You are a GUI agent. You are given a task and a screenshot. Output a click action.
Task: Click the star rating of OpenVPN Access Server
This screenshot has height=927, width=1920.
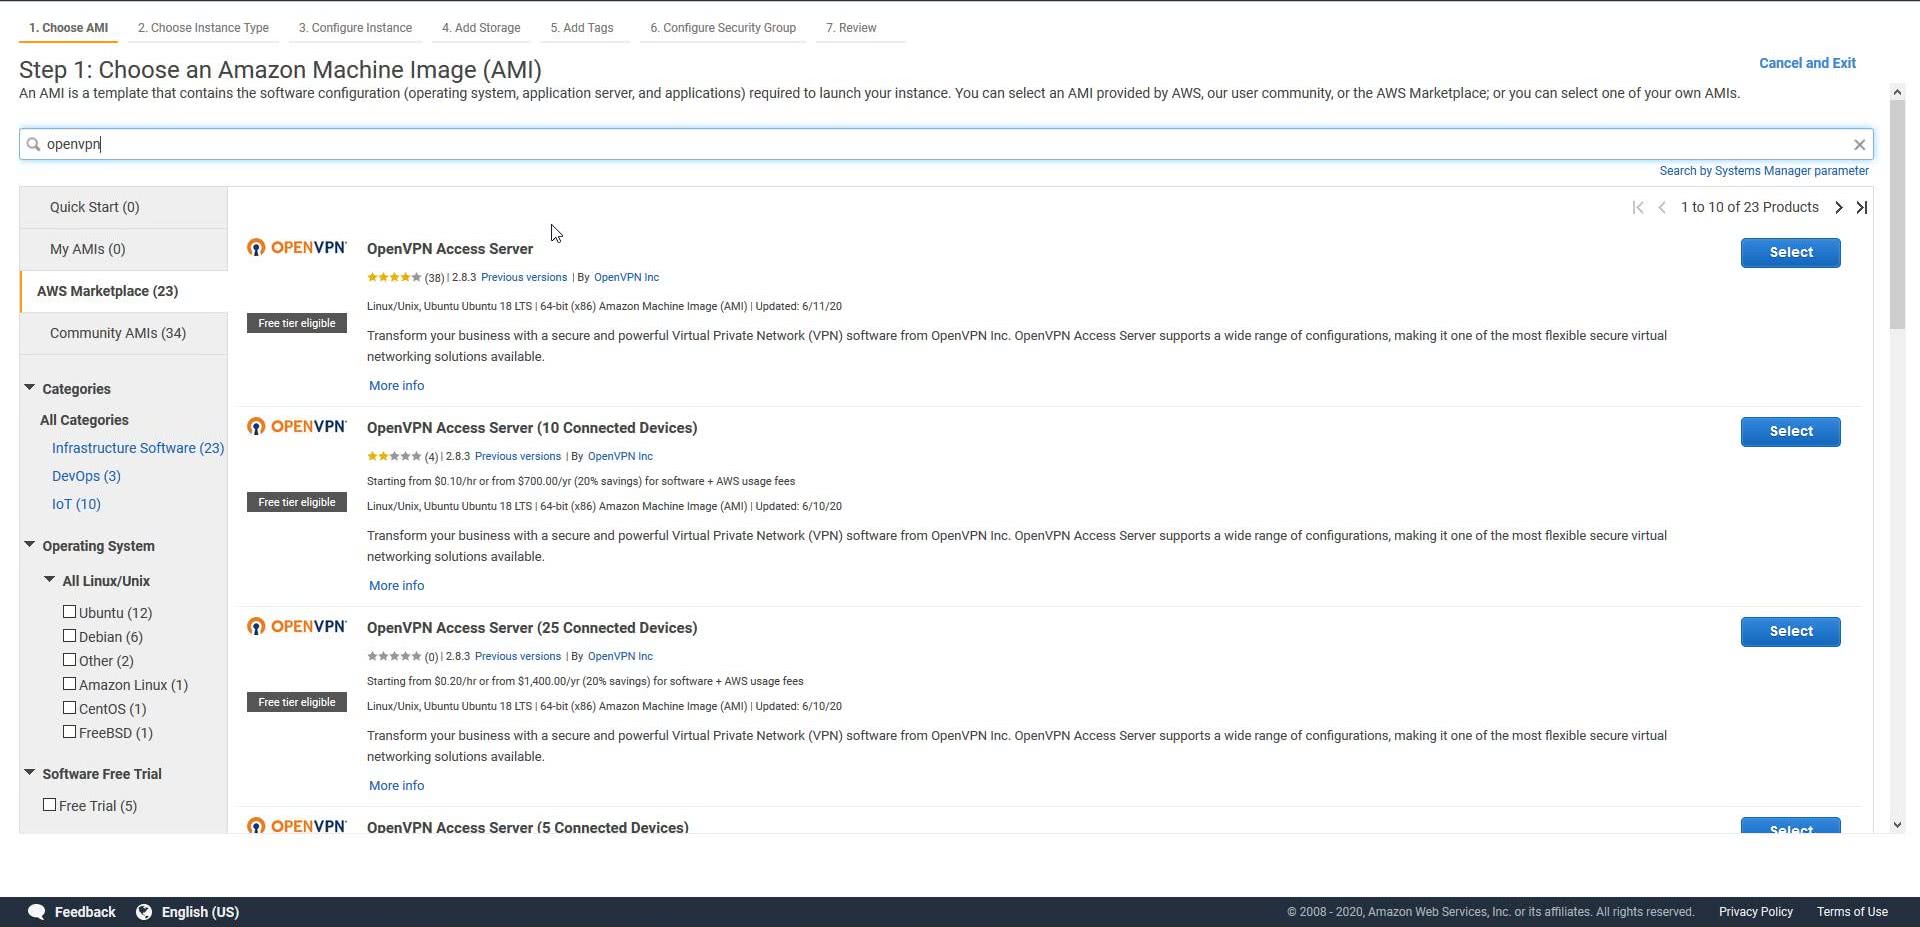coord(394,277)
